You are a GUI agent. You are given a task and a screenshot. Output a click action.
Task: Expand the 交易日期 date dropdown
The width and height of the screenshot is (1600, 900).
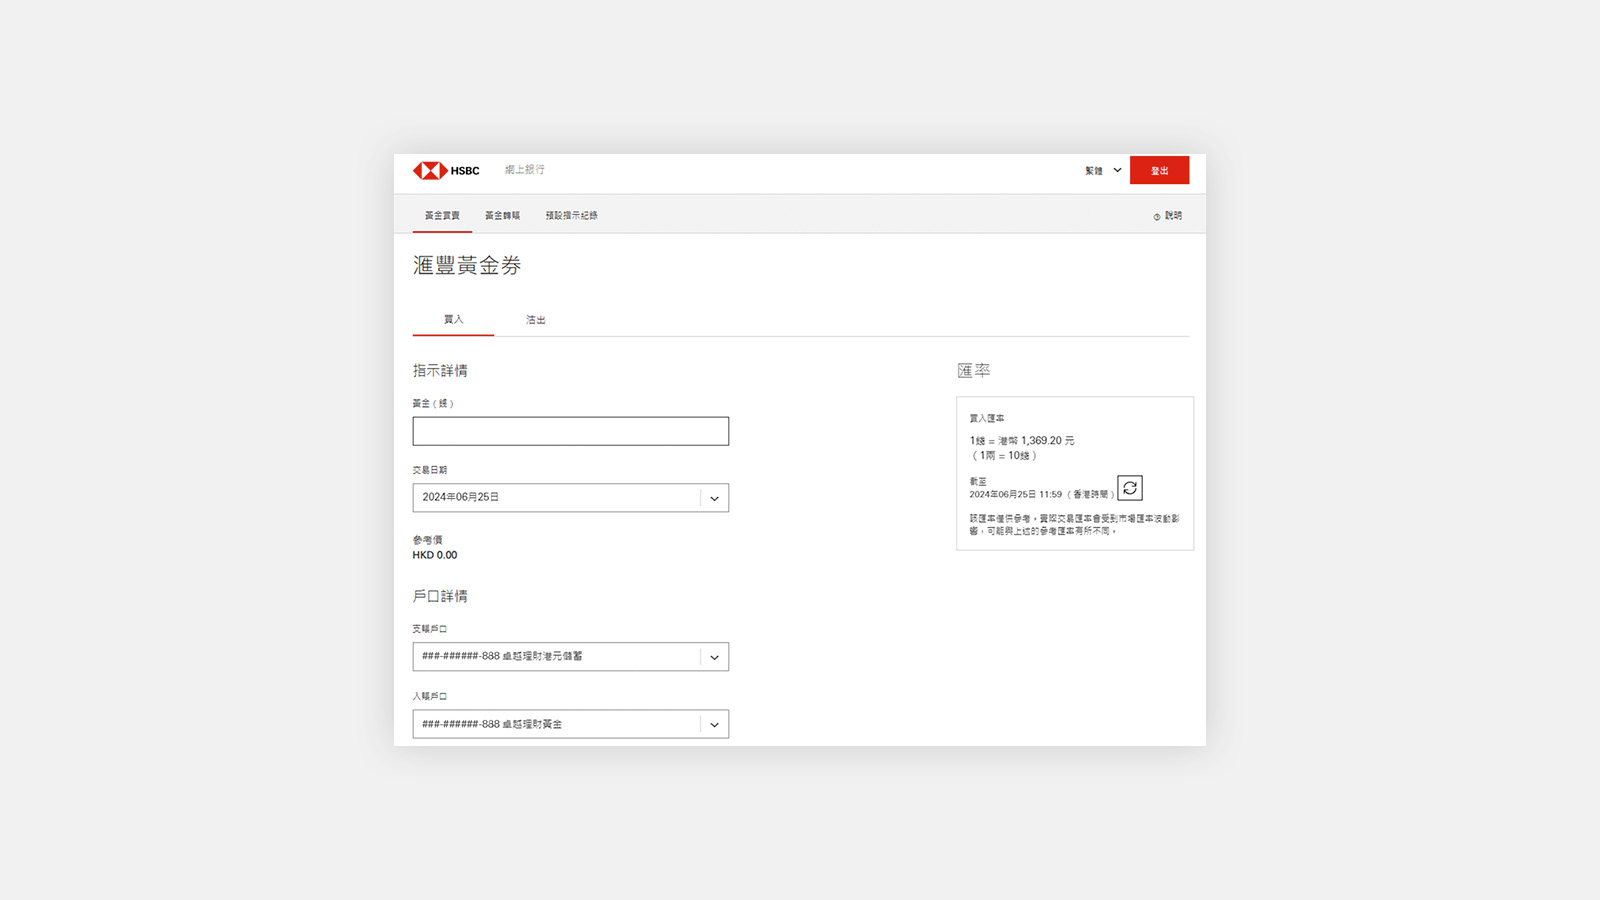coord(571,498)
